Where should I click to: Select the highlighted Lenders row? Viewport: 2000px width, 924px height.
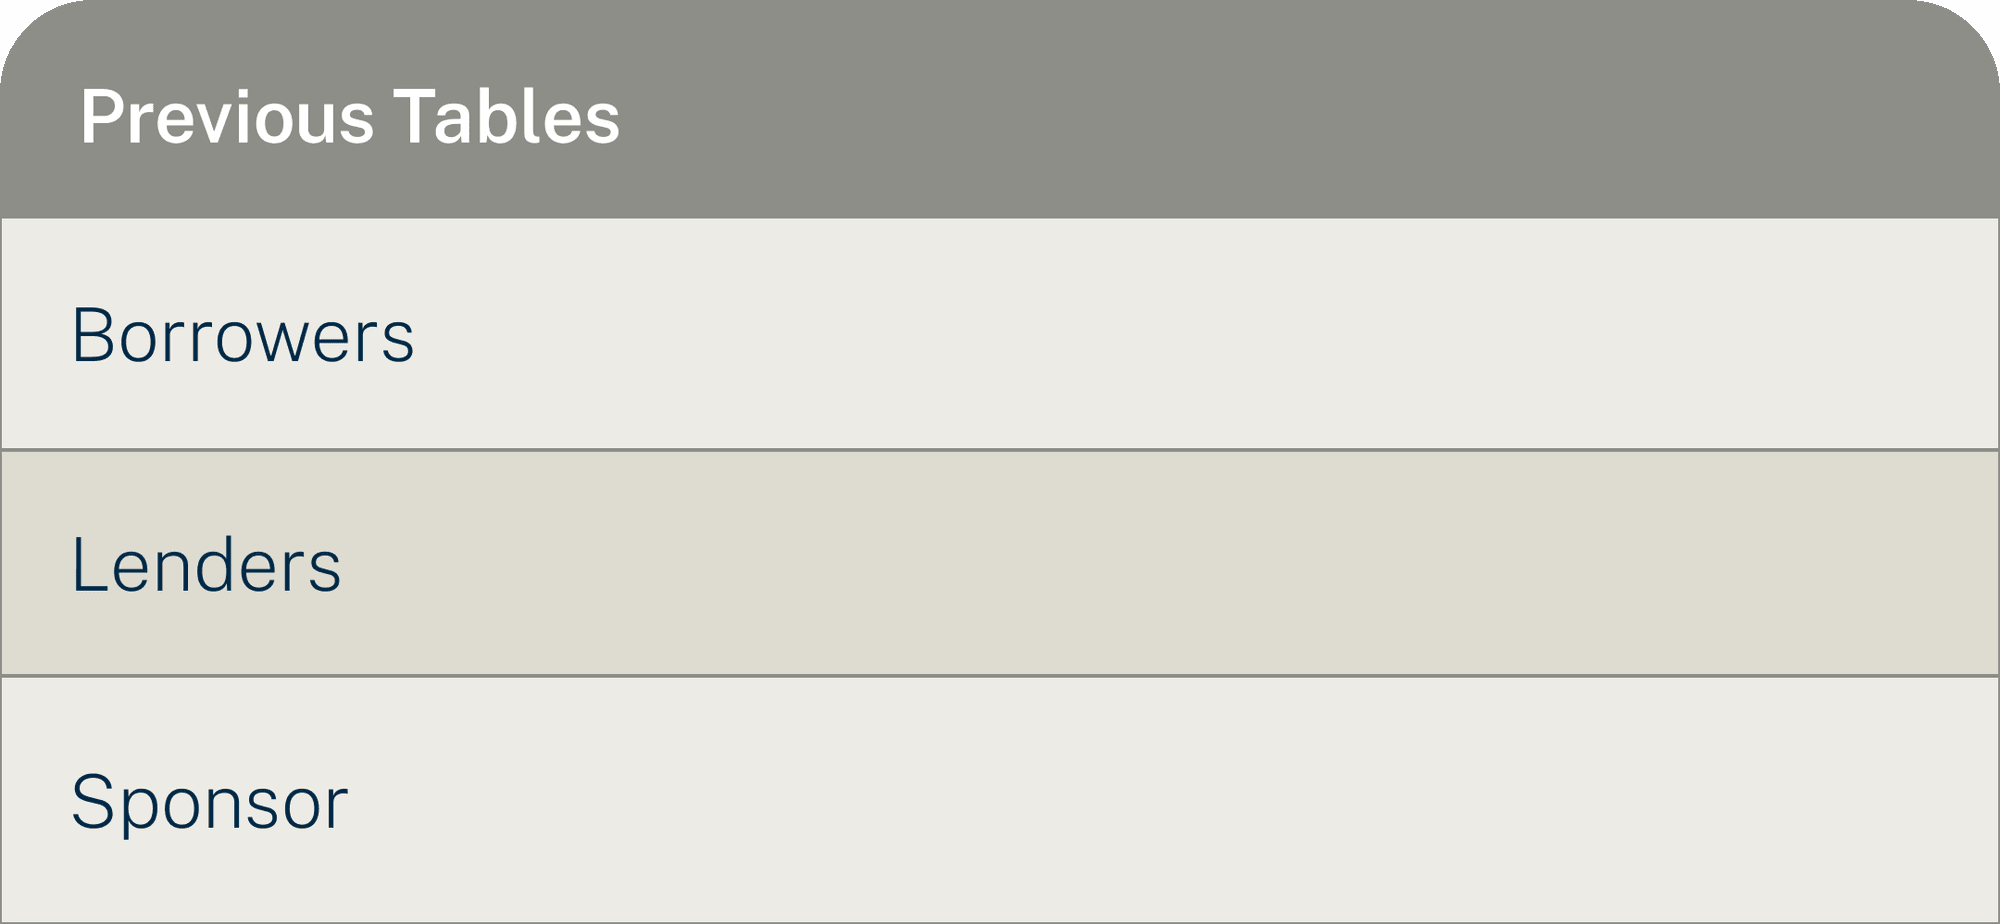(x=1000, y=564)
